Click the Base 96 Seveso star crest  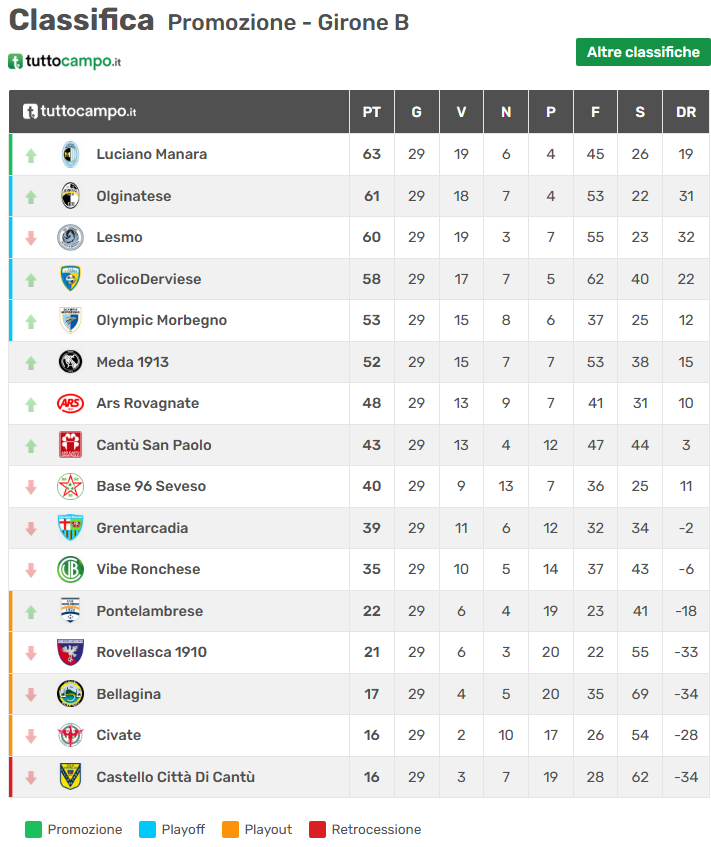(70, 486)
